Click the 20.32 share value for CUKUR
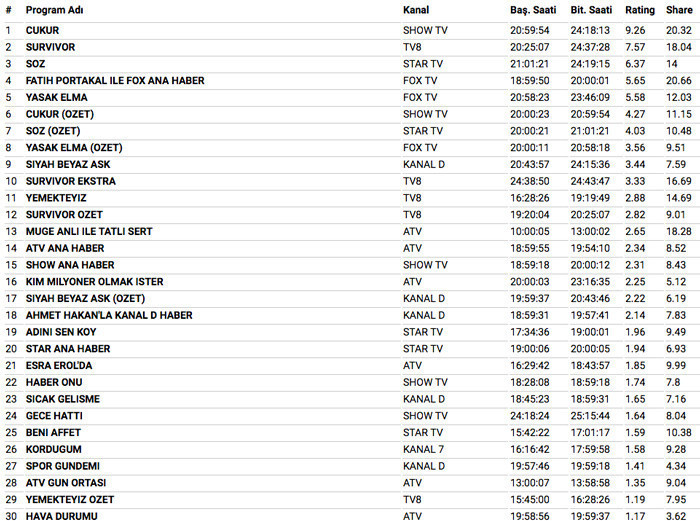Image resolution: width=700 pixels, height=521 pixels. [x=679, y=30]
